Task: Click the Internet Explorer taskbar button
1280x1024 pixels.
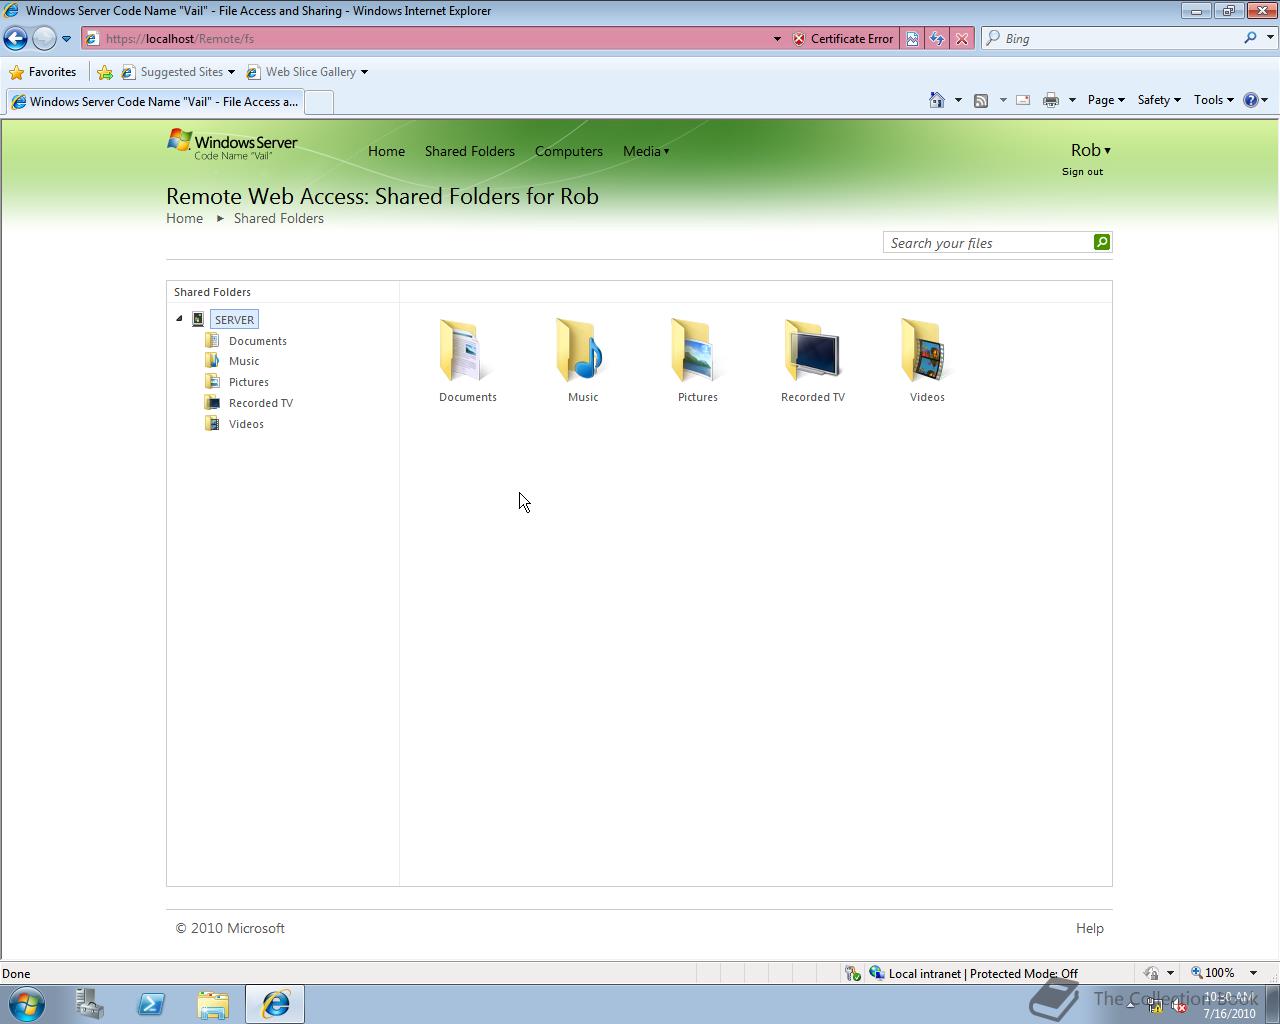Action: [275, 1004]
